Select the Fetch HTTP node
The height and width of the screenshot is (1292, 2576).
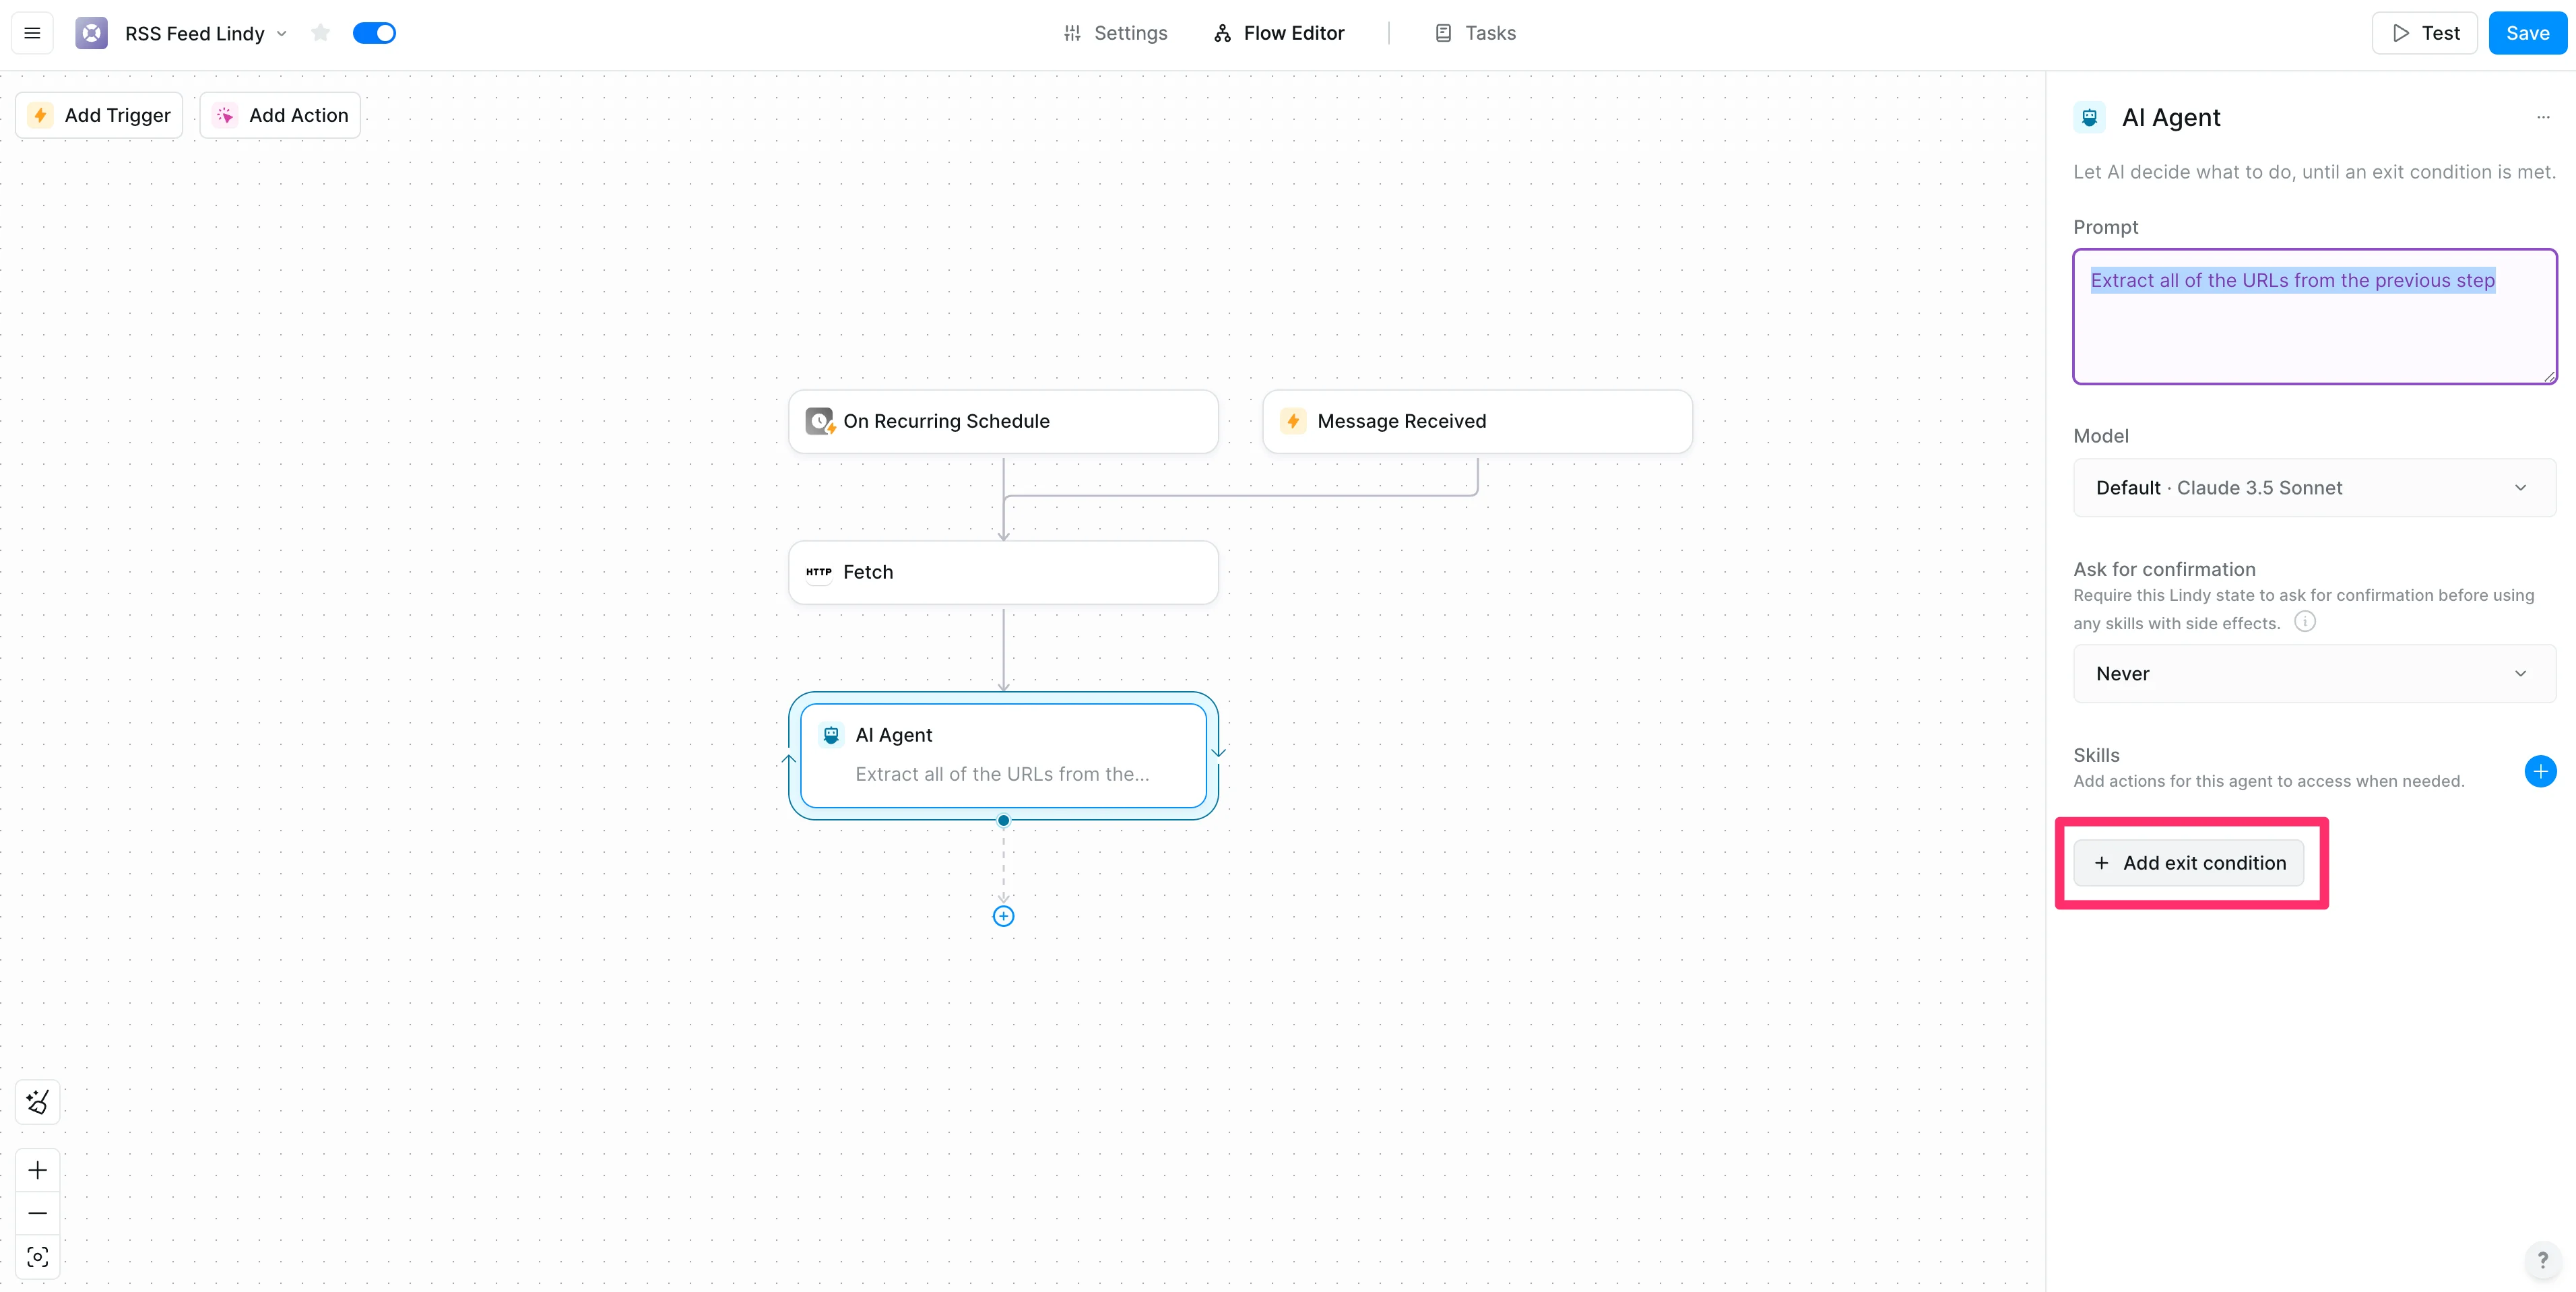point(1003,572)
